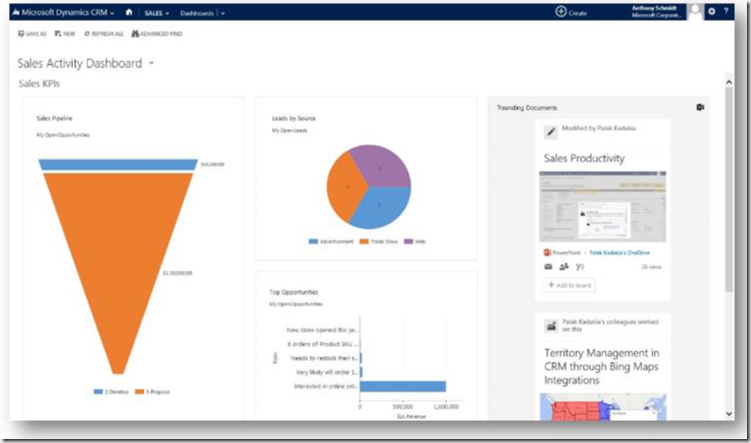Image resolution: width=751 pixels, height=443 pixels.
Task: Click Anthony Schmidt user name
Action: pos(654,8)
